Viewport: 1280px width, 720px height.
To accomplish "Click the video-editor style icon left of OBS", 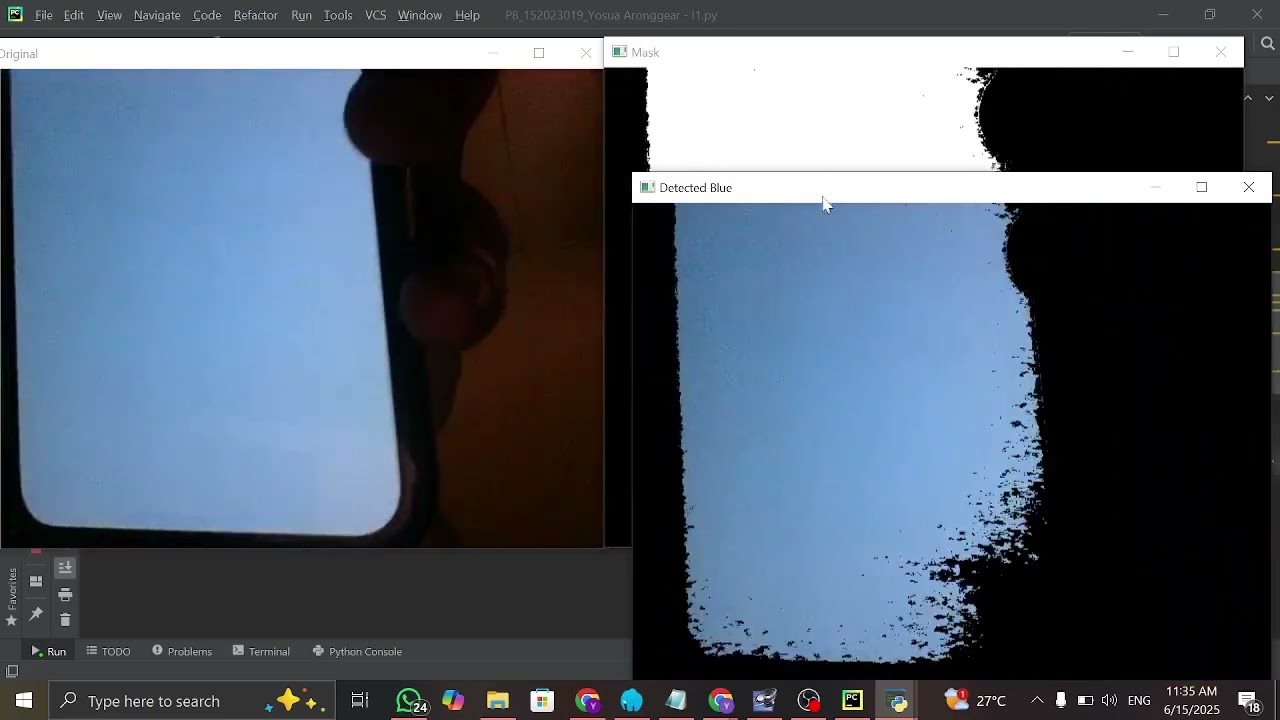I will click(765, 701).
